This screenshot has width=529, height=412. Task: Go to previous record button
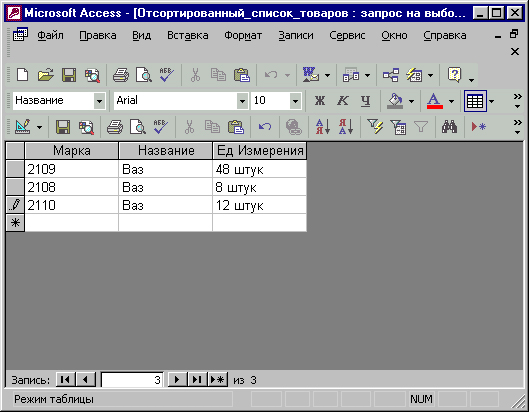[x=86, y=380]
